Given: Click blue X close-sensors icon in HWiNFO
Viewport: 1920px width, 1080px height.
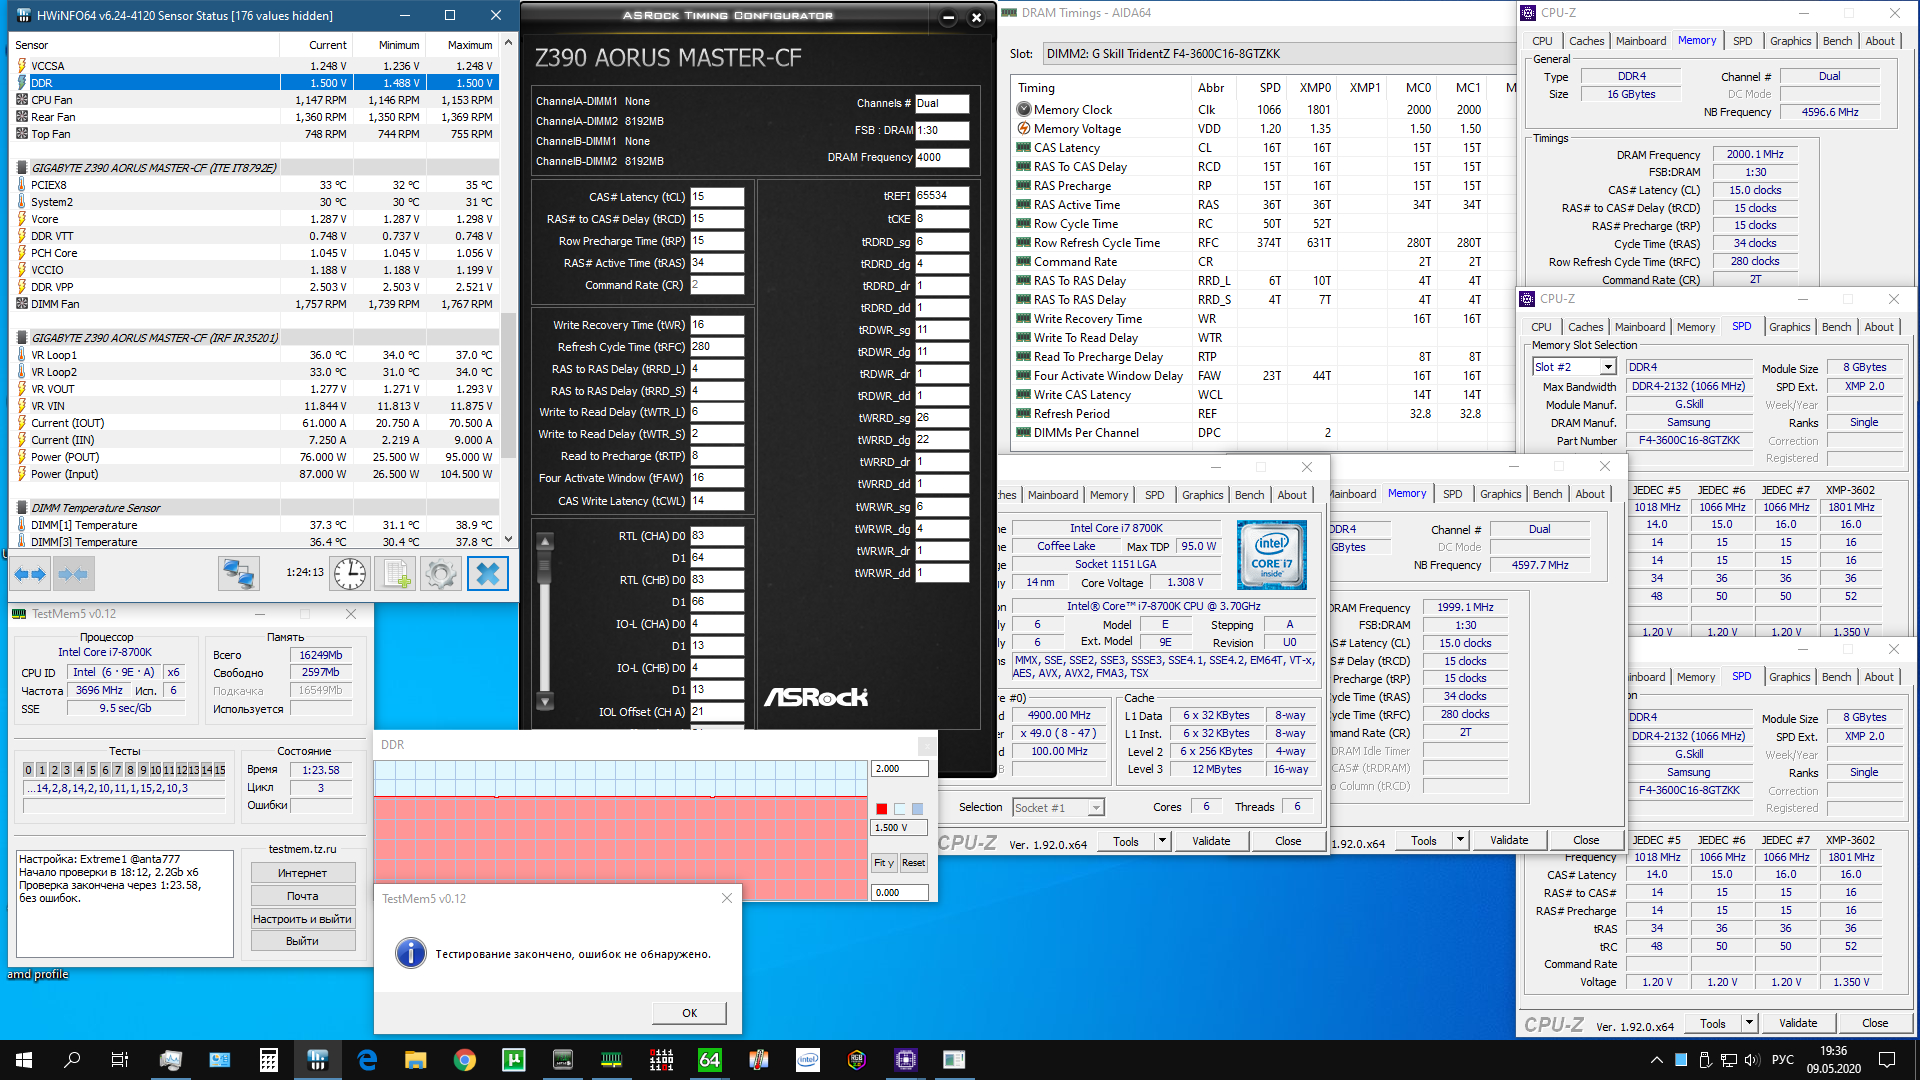Looking at the screenshot, I should [487, 574].
